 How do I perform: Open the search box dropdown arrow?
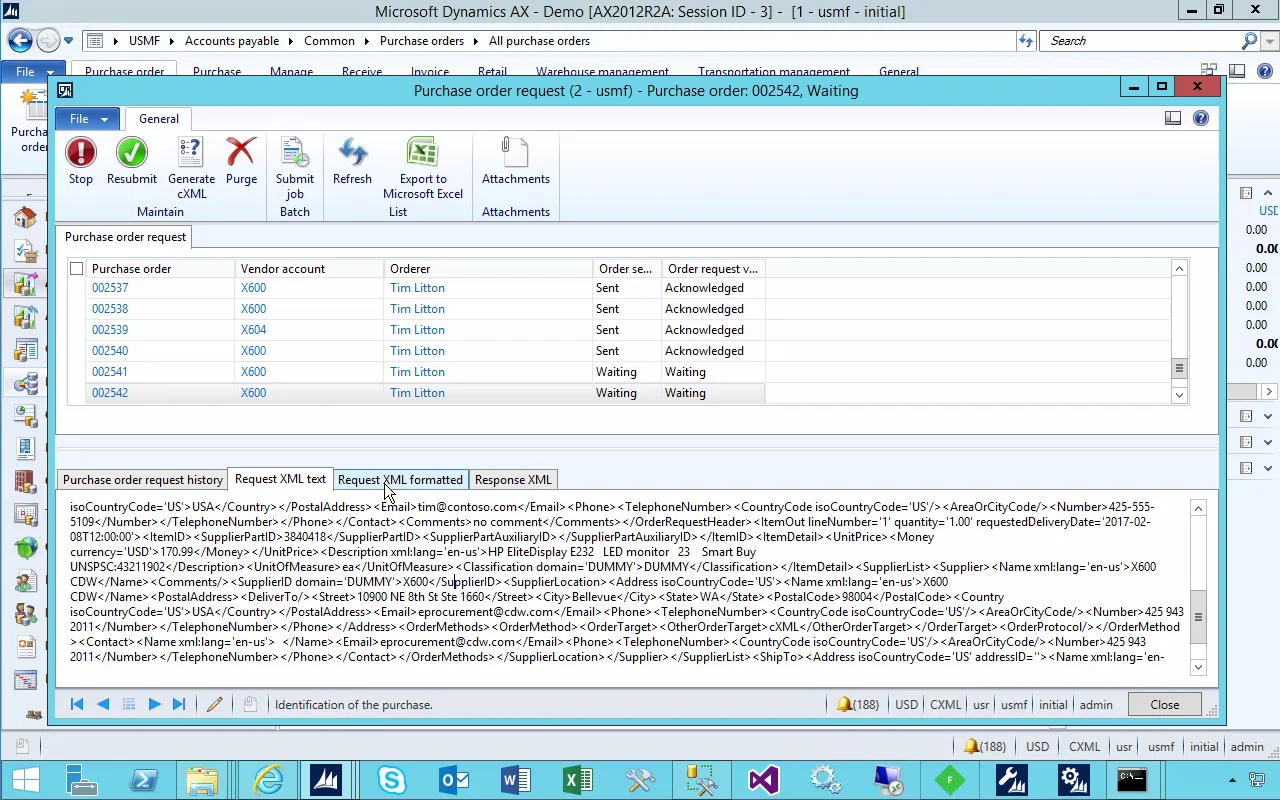point(1271,41)
